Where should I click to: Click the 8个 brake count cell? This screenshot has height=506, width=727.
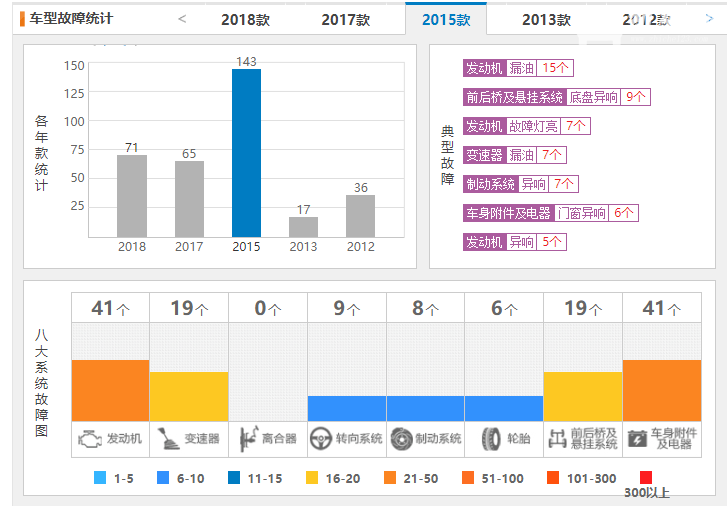426,308
